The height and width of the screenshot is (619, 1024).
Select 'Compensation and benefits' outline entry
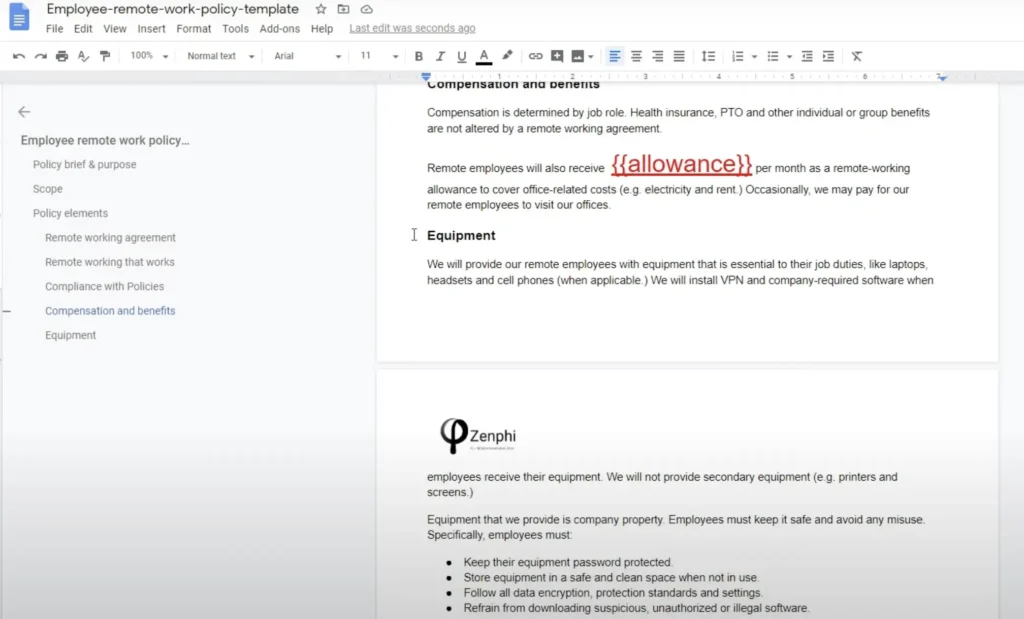coord(110,311)
